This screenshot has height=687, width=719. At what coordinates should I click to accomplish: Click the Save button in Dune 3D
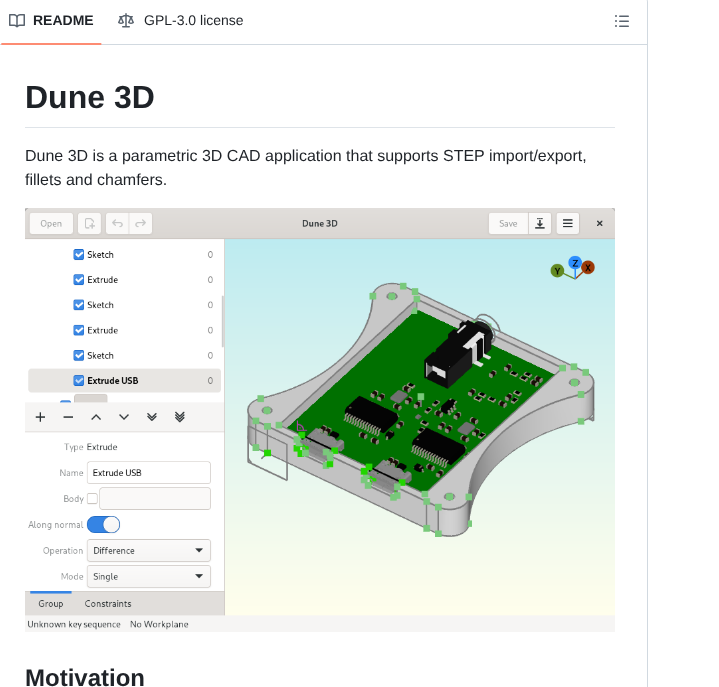(508, 223)
